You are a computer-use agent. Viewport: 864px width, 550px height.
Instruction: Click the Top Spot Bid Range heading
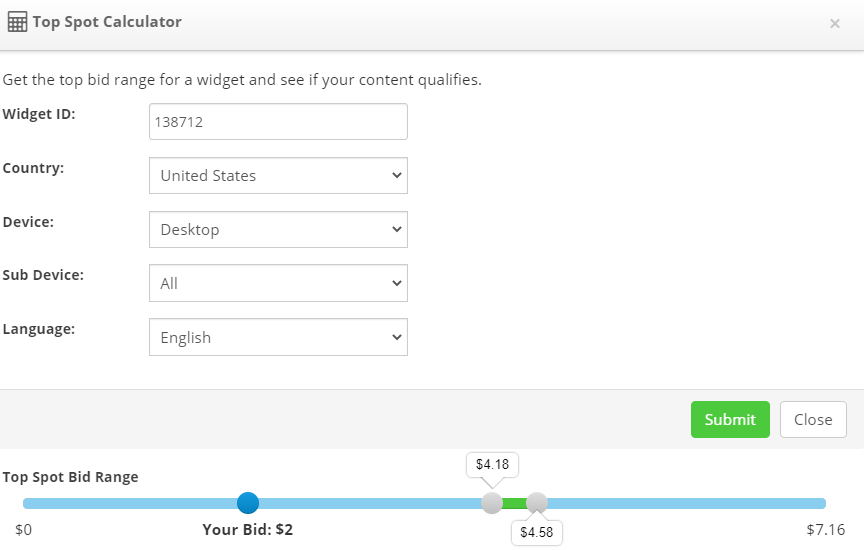(x=71, y=477)
